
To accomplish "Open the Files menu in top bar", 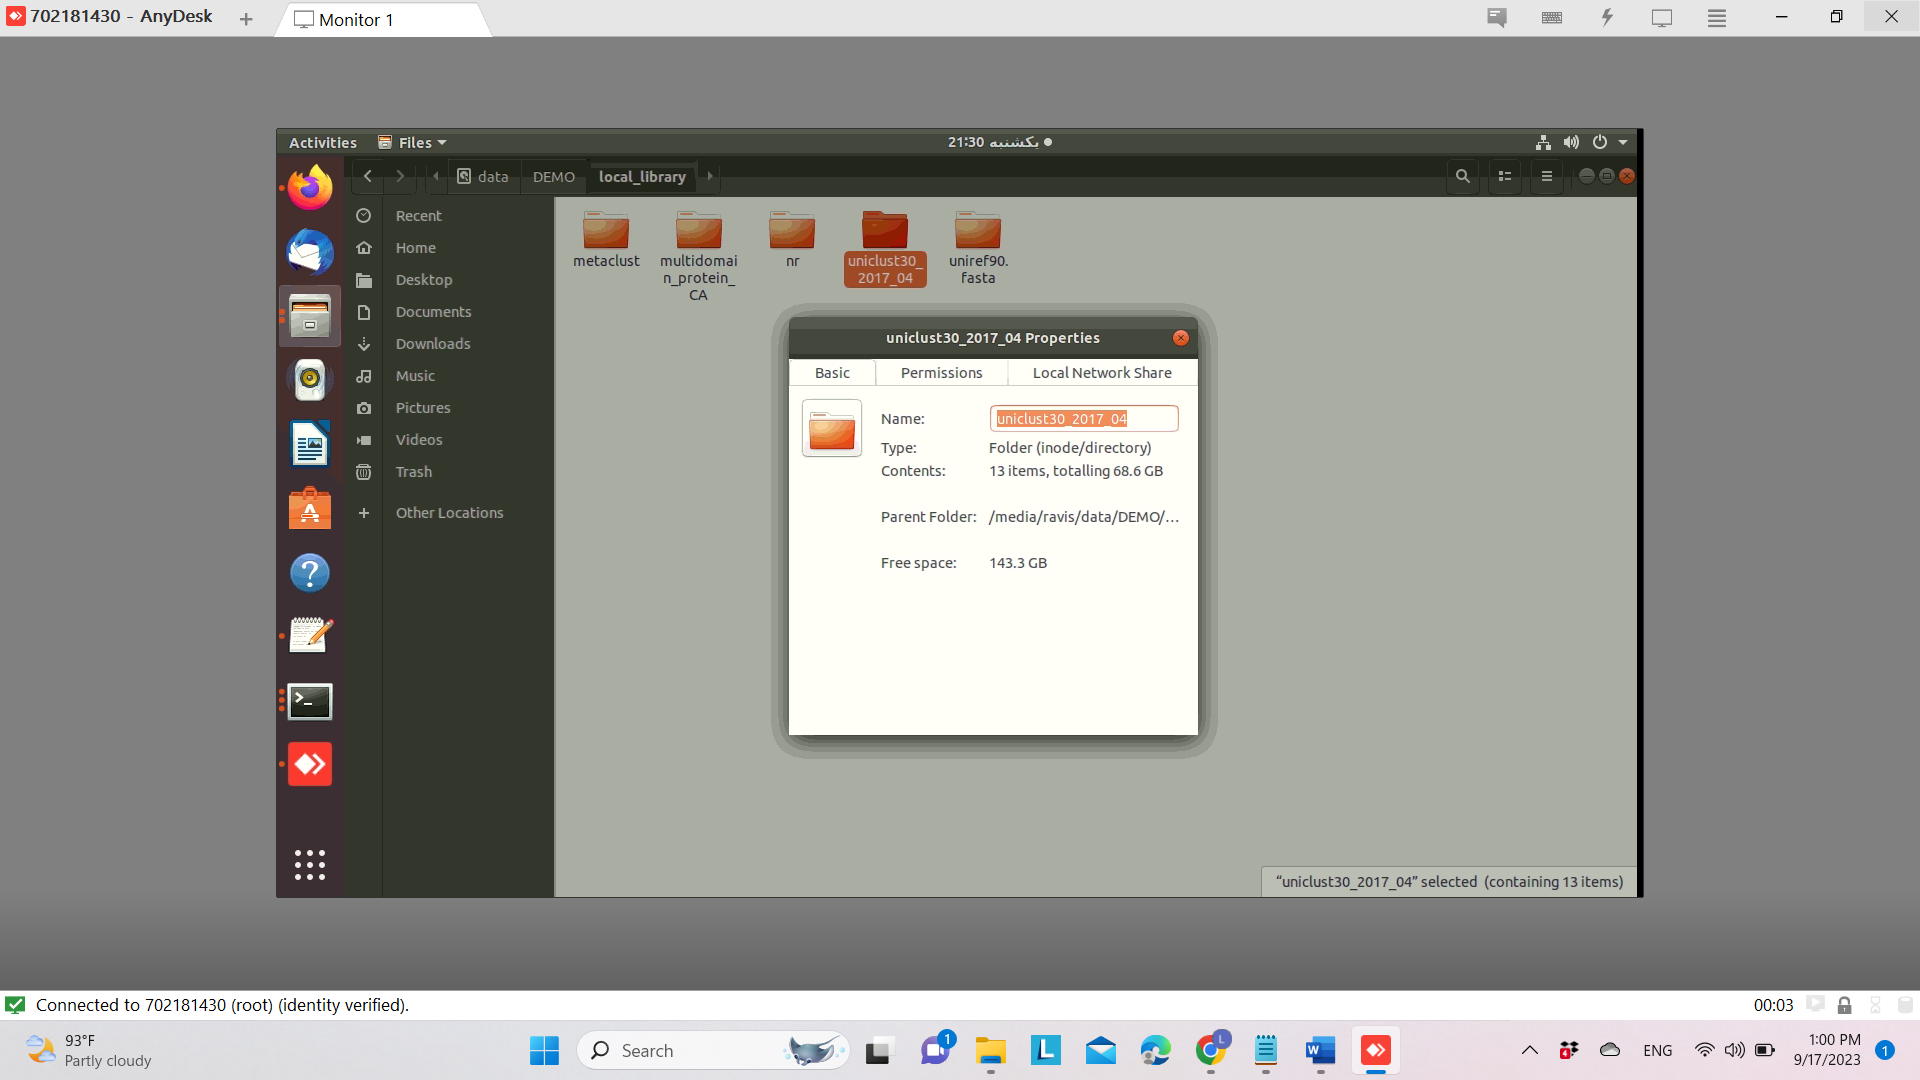I will [415, 141].
